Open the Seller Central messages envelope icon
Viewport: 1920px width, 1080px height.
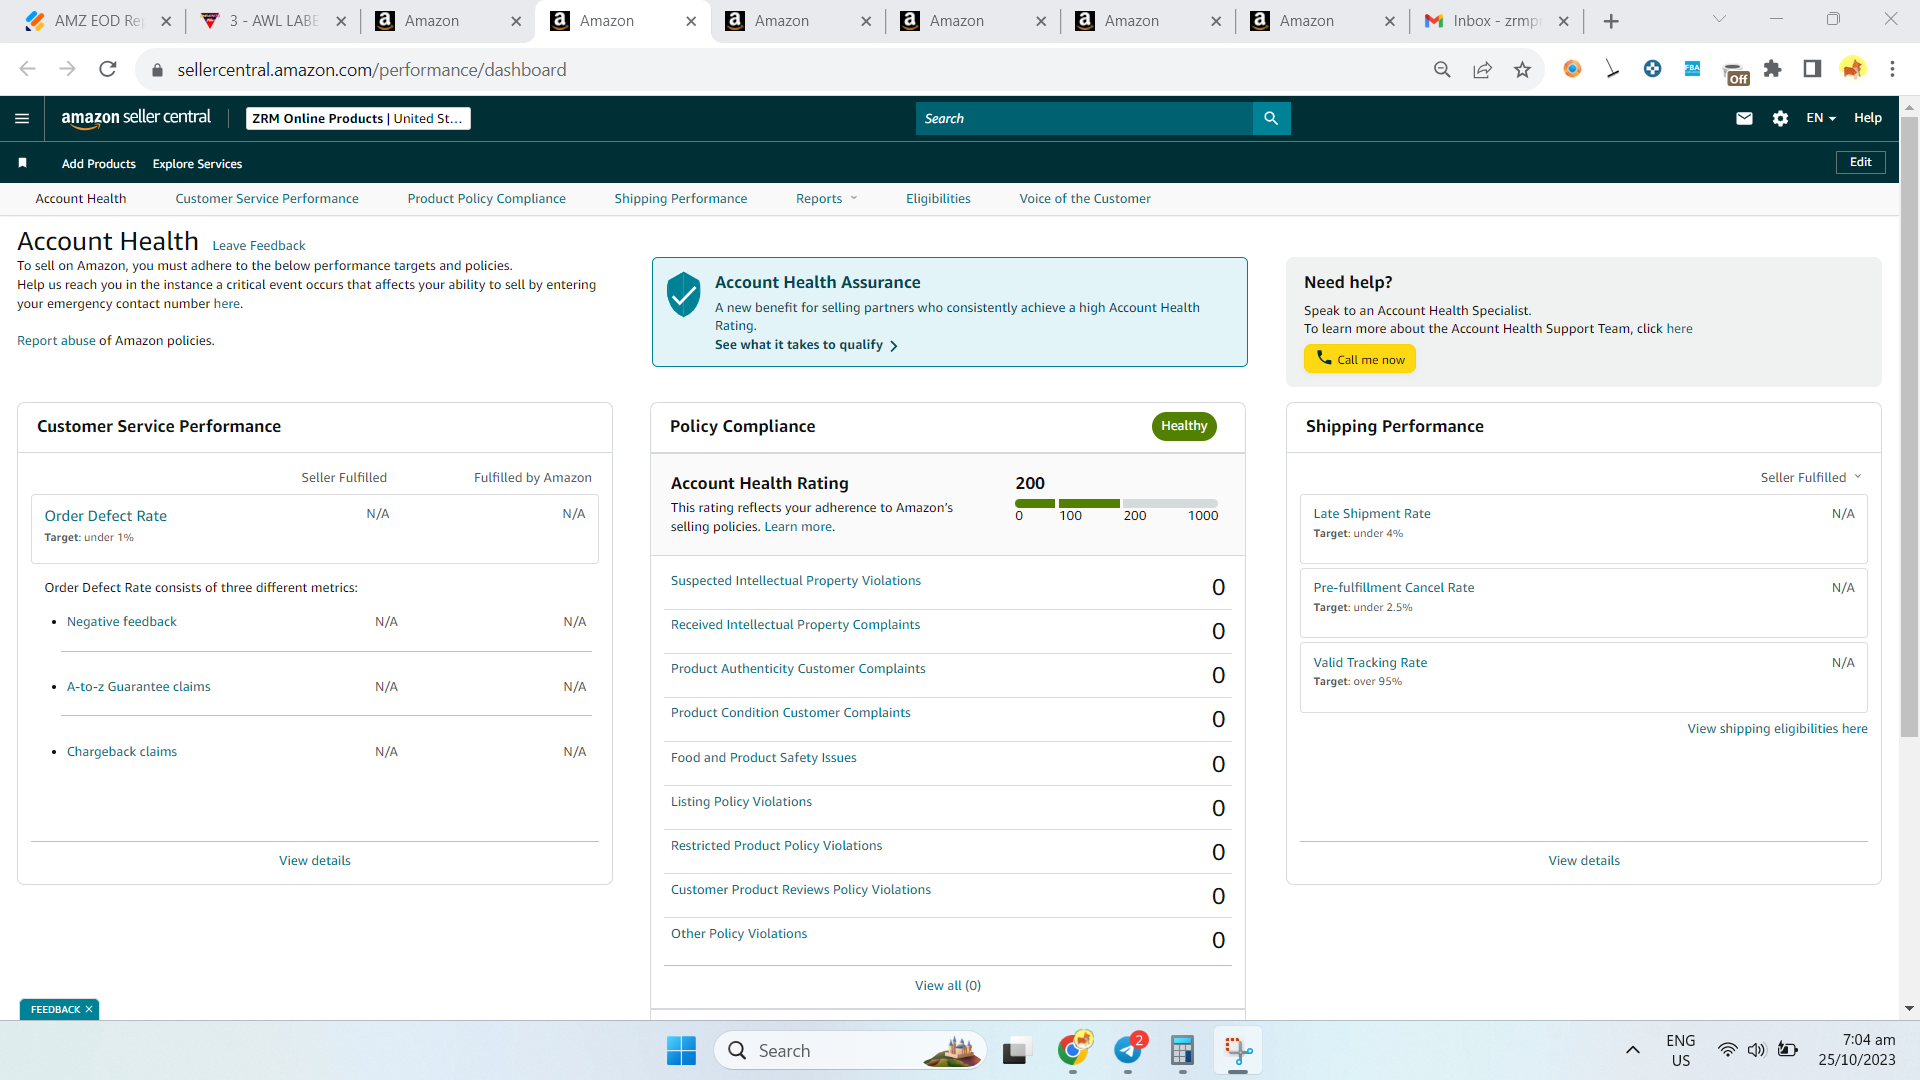1744,118
